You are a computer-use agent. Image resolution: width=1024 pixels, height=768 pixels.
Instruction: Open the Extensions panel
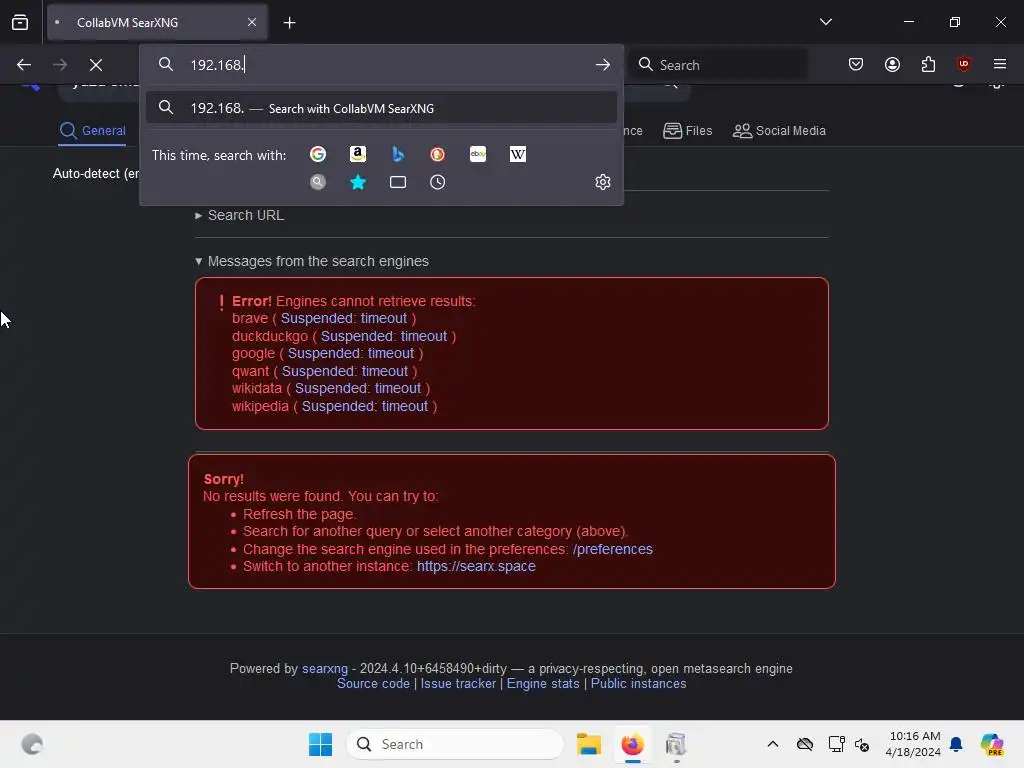click(929, 64)
